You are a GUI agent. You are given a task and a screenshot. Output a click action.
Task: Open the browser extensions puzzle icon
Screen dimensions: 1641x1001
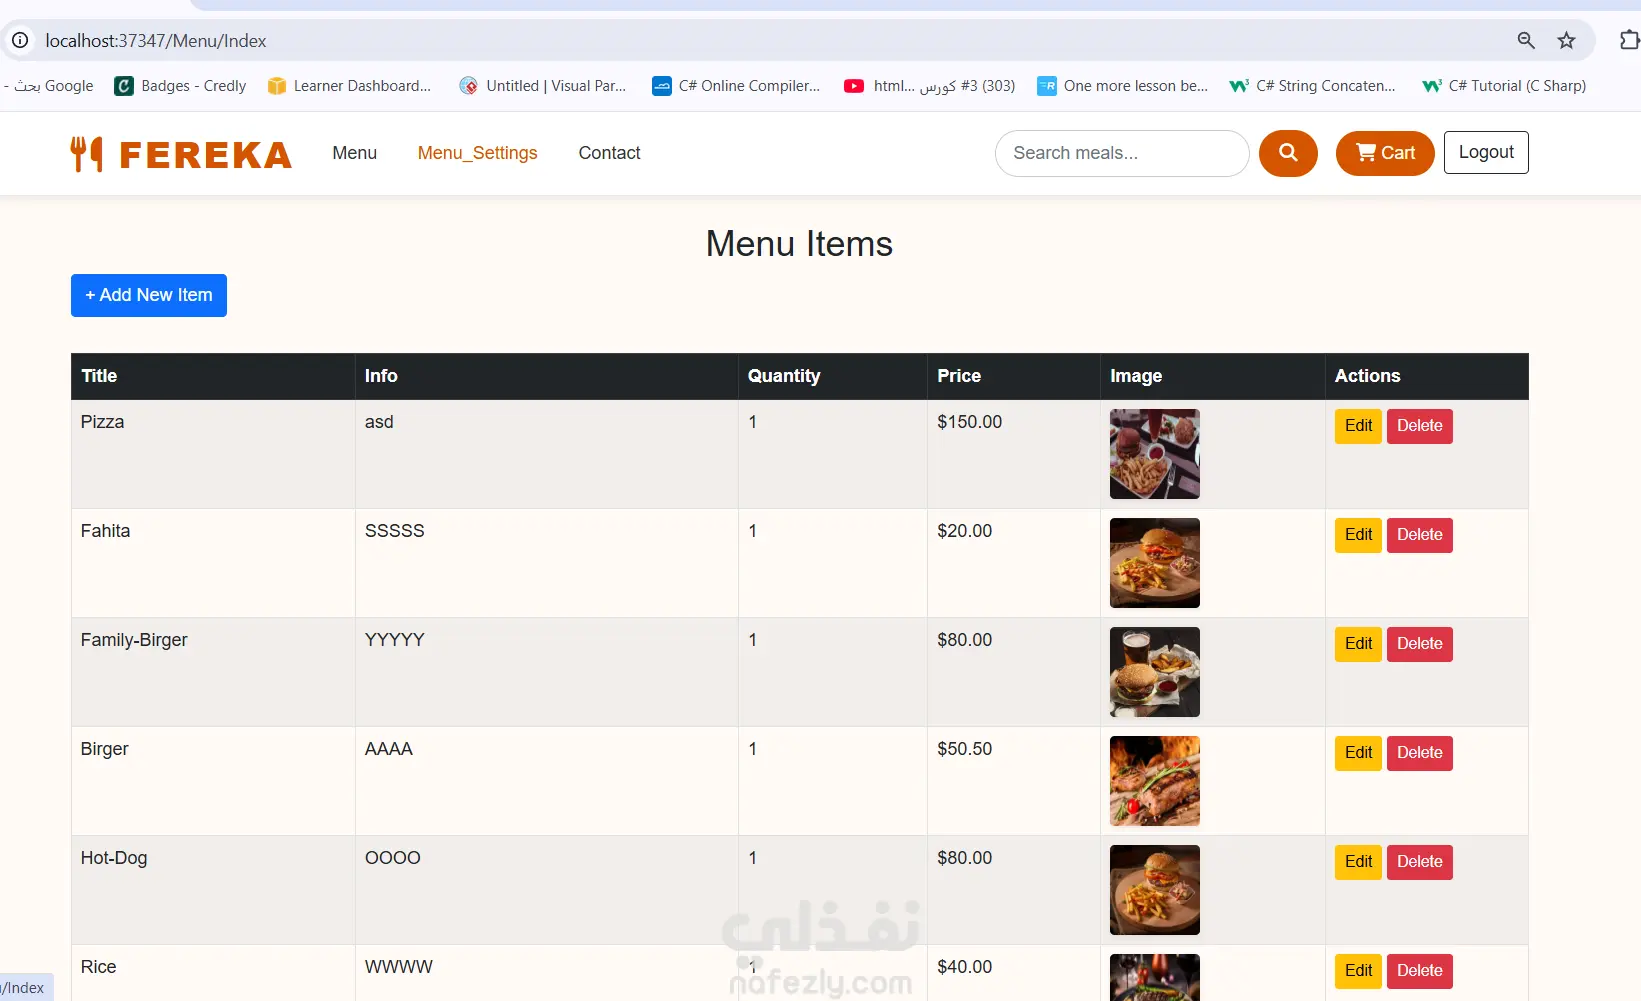pos(1629,40)
